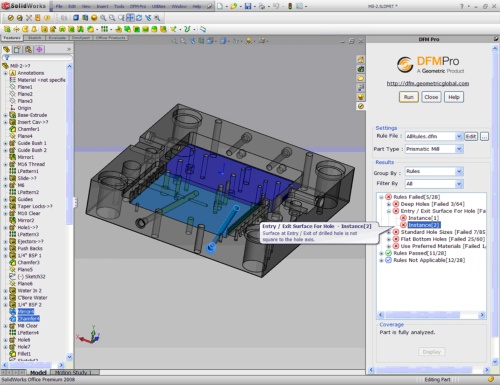Switch to the Evaluate tab
The height and width of the screenshot is (385, 500).
click(x=57, y=38)
